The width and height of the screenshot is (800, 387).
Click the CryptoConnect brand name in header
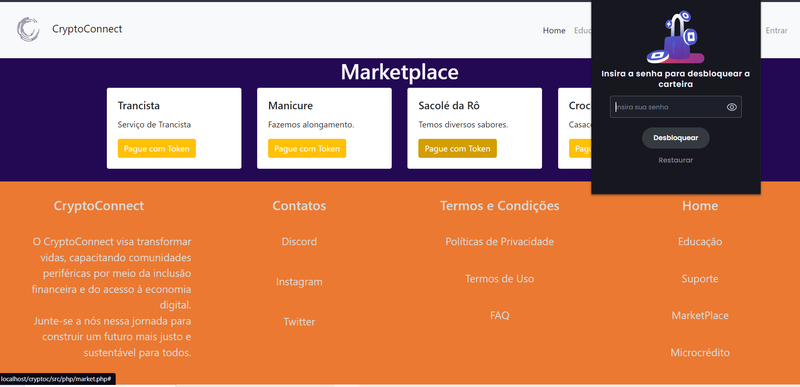pyautogui.click(x=87, y=29)
